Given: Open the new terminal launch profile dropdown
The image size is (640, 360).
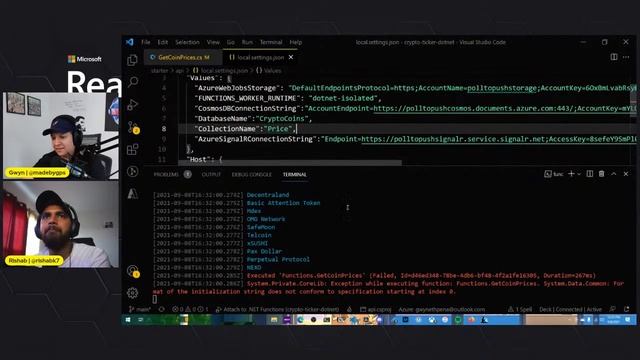Looking at the screenshot, I should pyautogui.click(x=579, y=174).
